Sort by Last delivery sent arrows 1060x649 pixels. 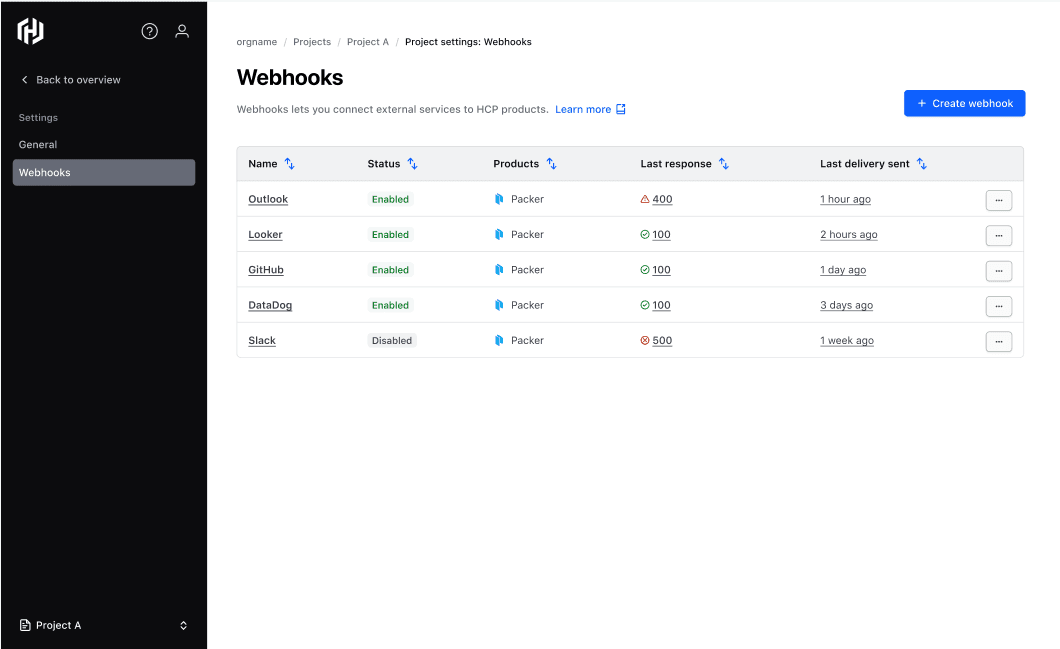click(x=922, y=164)
